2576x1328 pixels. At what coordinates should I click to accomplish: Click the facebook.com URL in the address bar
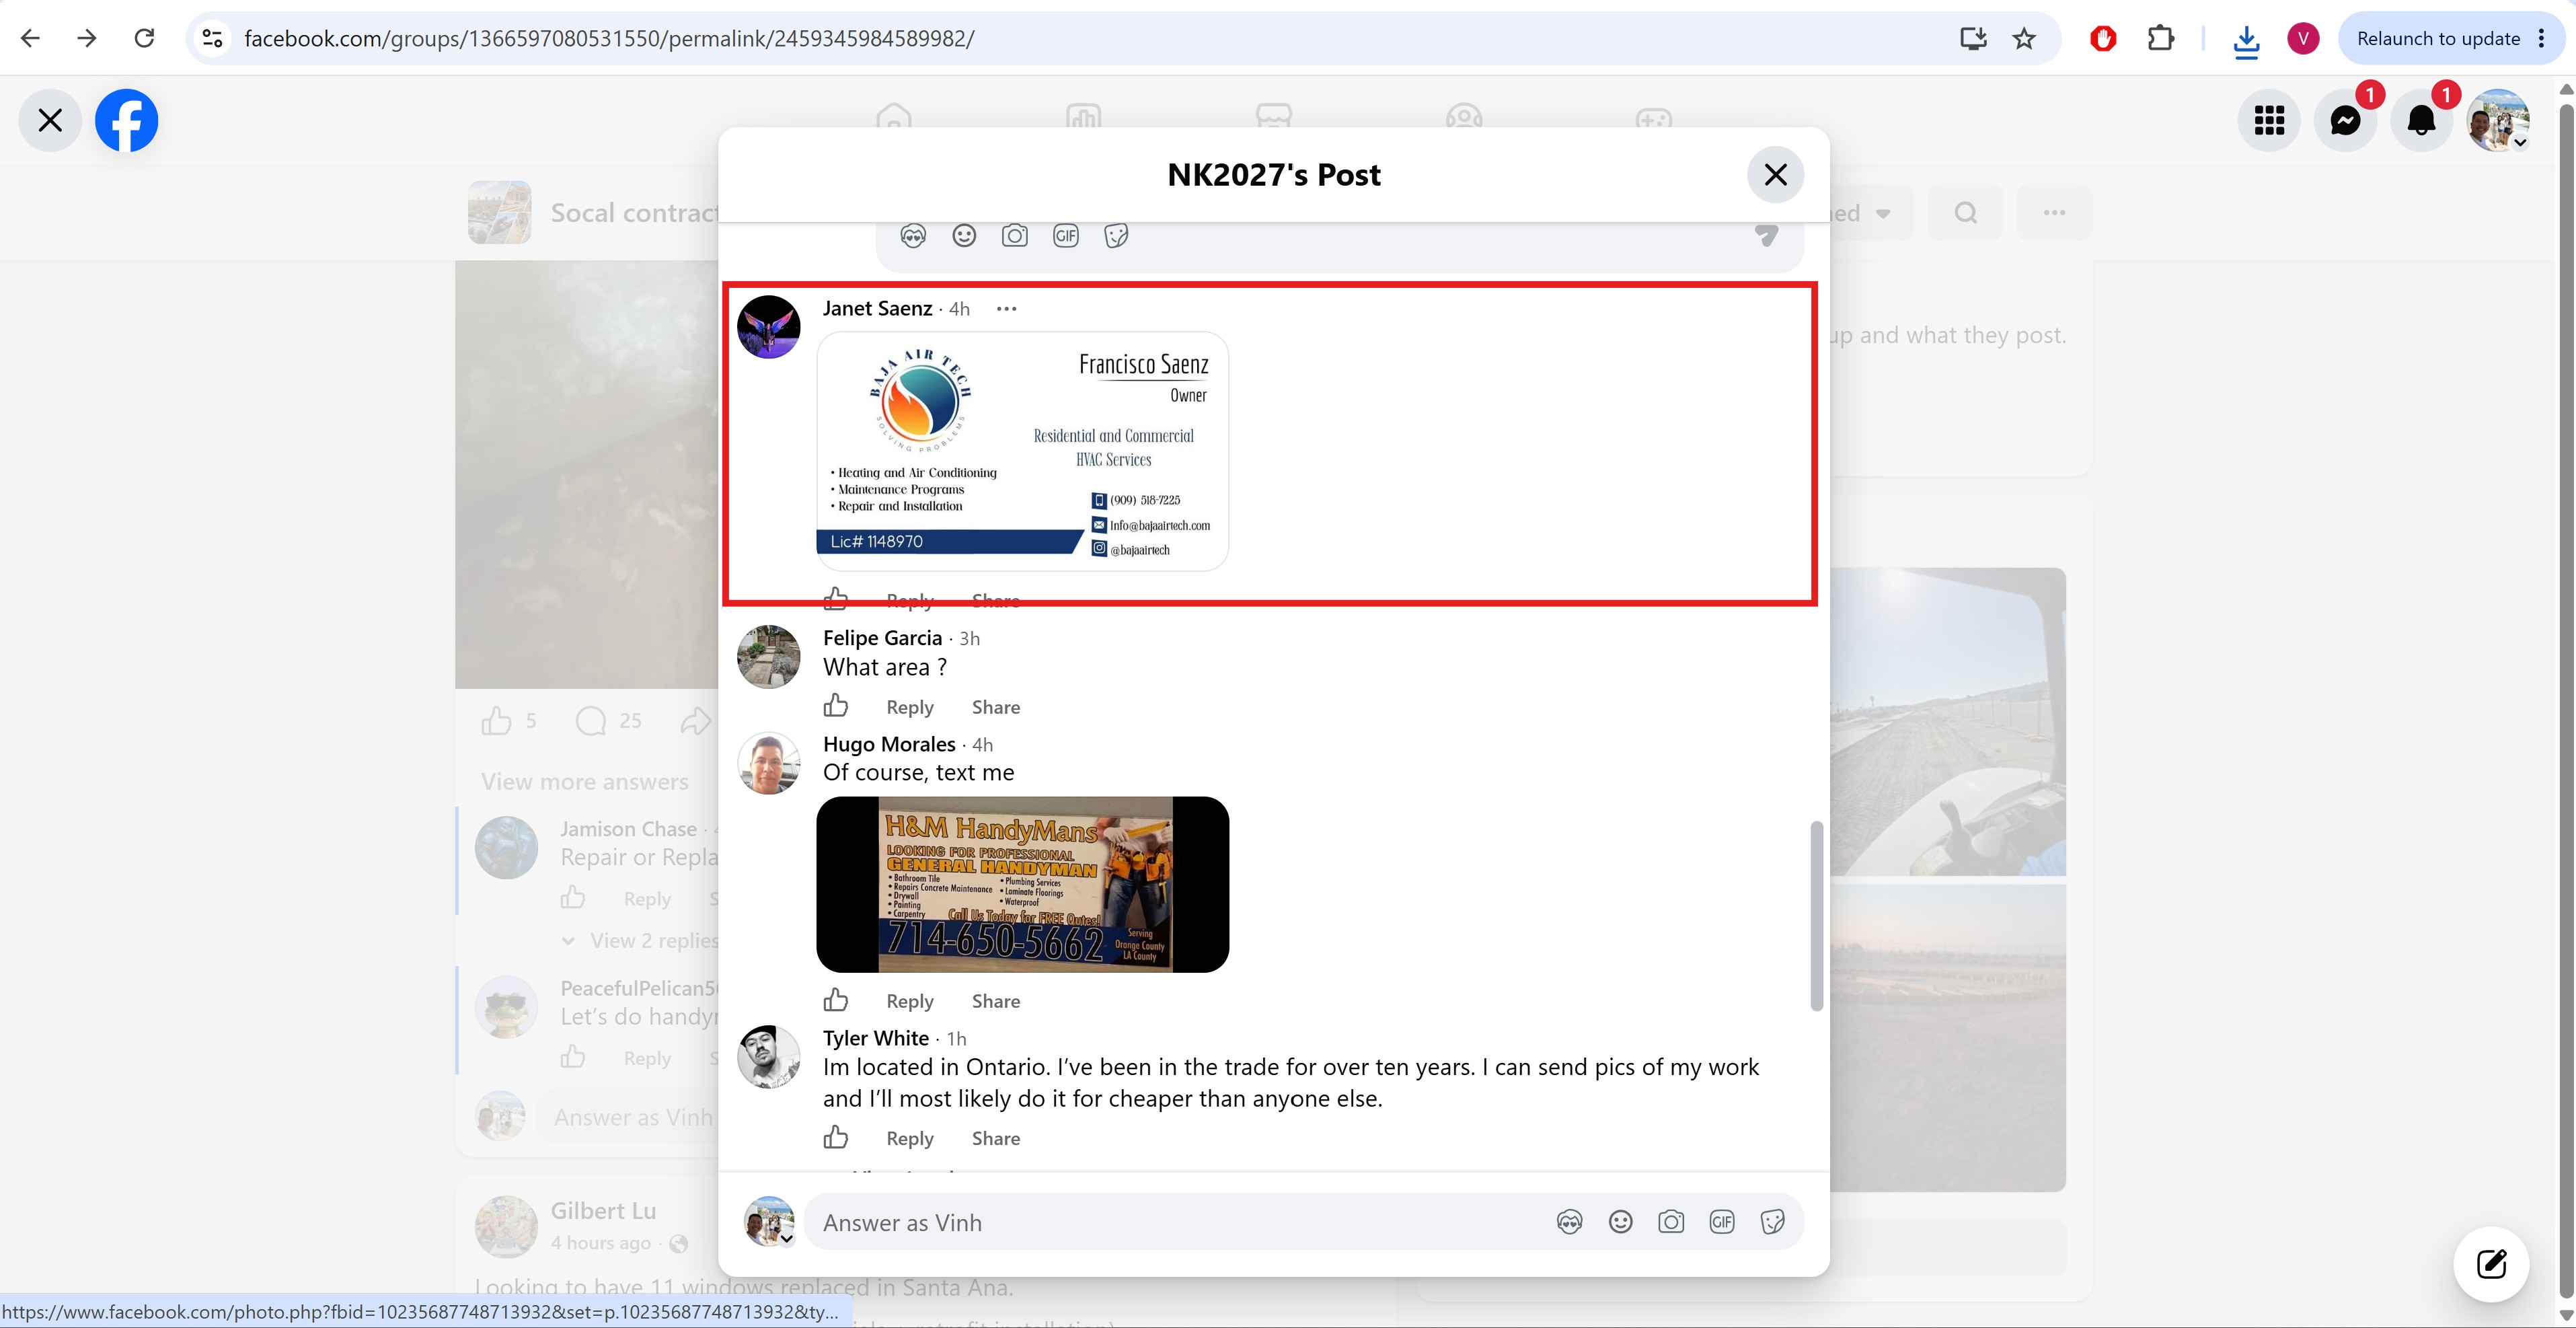click(609, 38)
